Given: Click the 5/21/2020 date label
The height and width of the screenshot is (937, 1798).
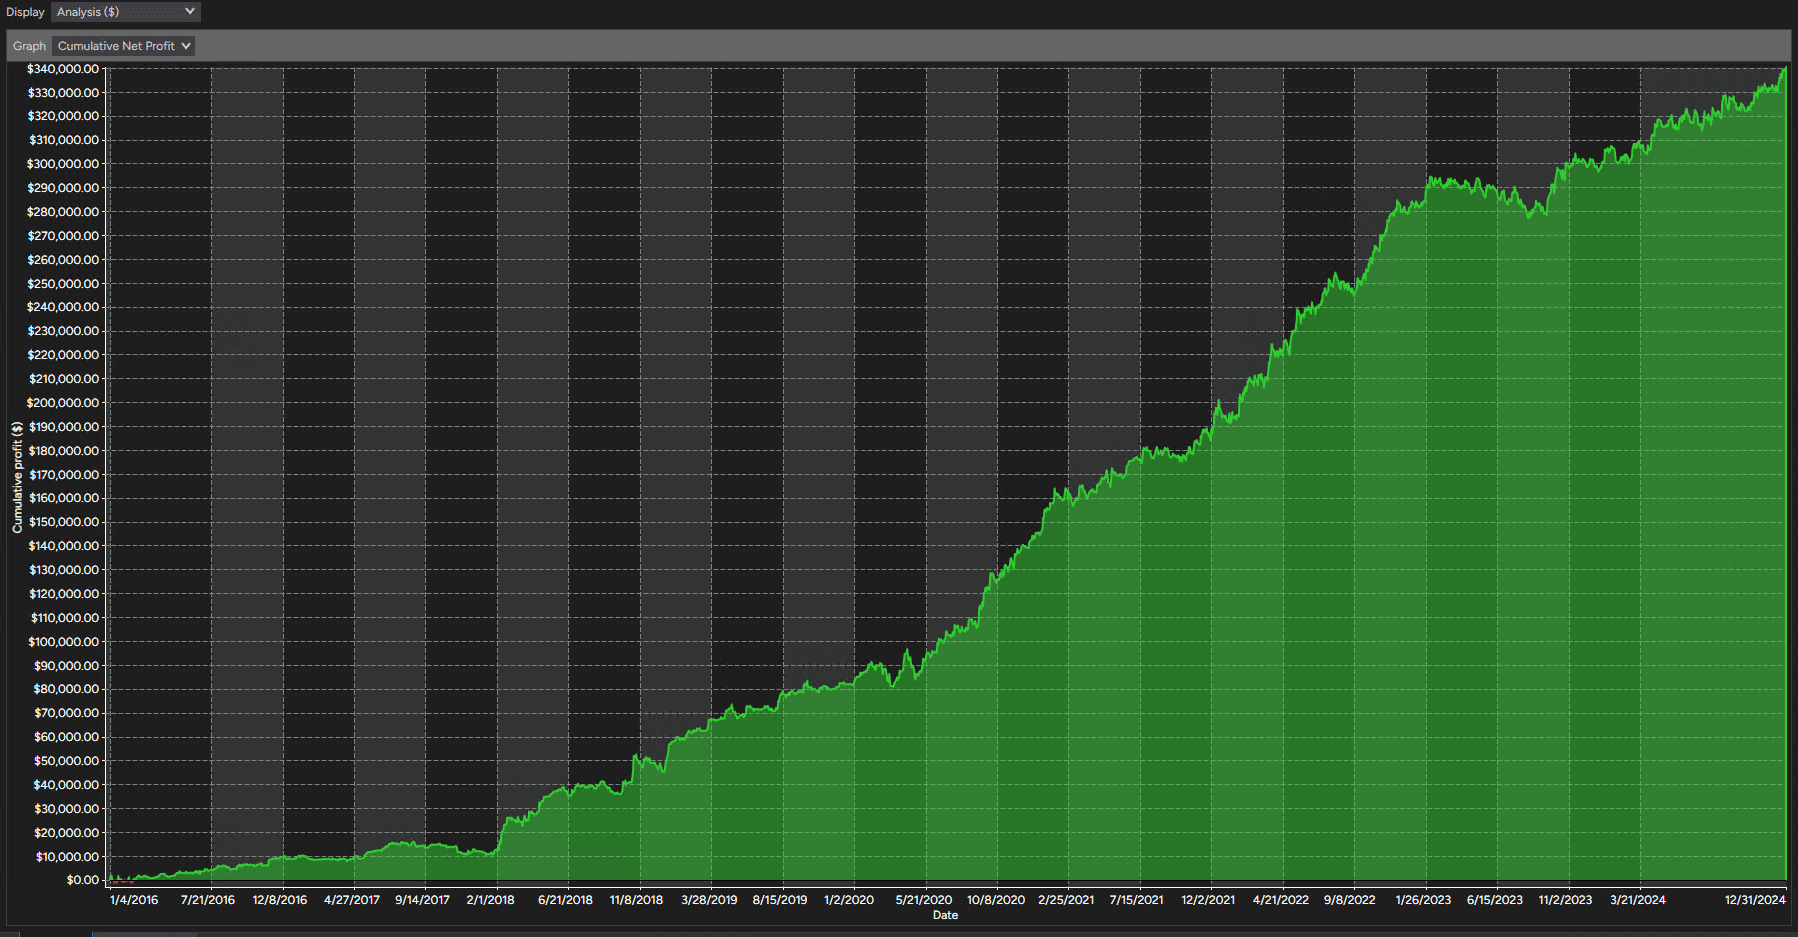Looking at the screenshot, I should [924, 900].
